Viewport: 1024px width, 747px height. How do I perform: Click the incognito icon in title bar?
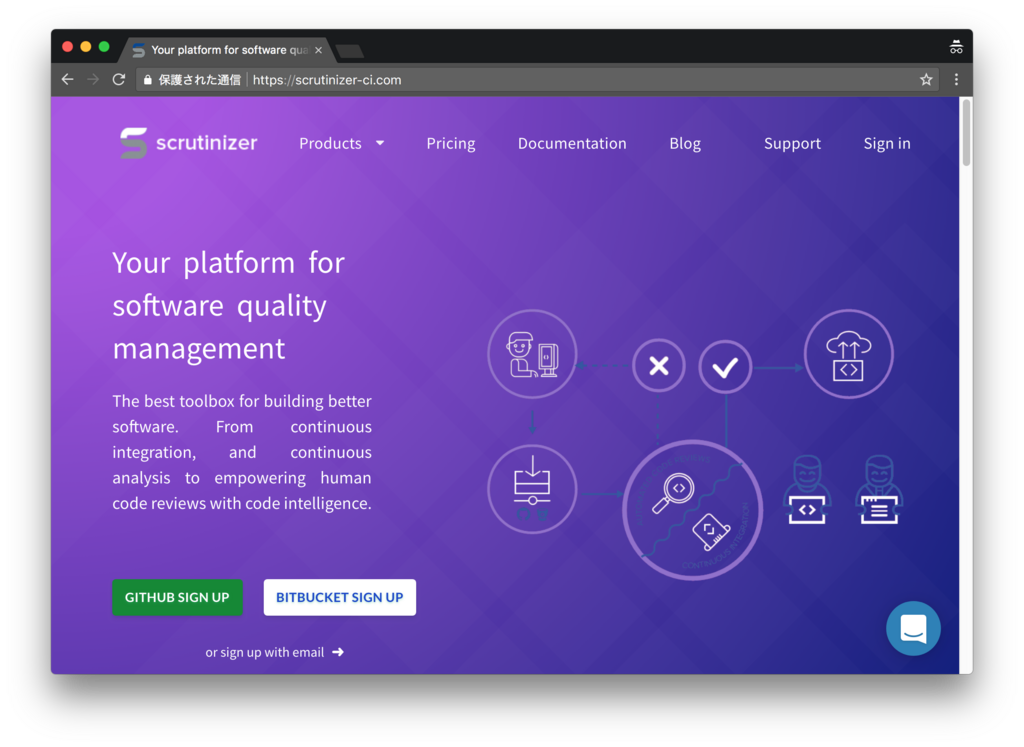pyautogui.click(x=956, y=47)
